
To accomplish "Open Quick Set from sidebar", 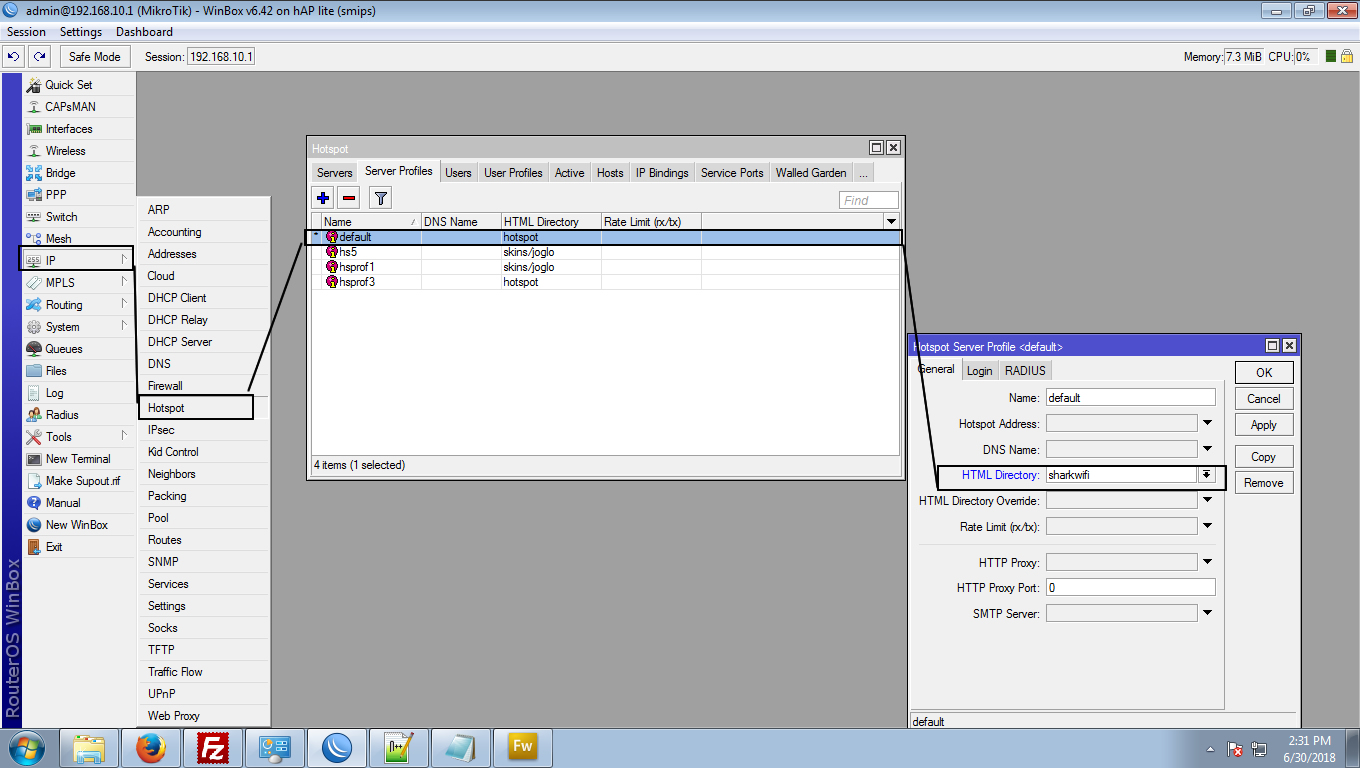I will point(78,85).
